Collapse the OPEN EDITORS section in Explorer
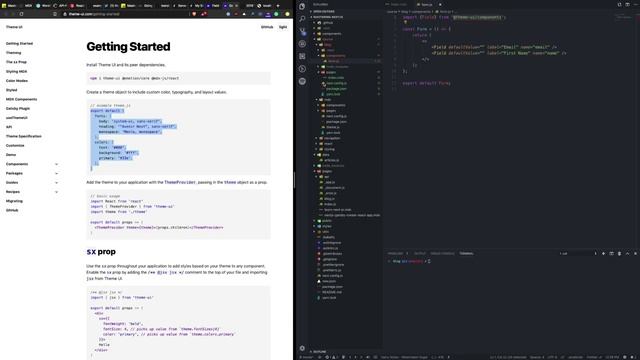The height and width of the screenshot is (360, 640). (324, 11)
